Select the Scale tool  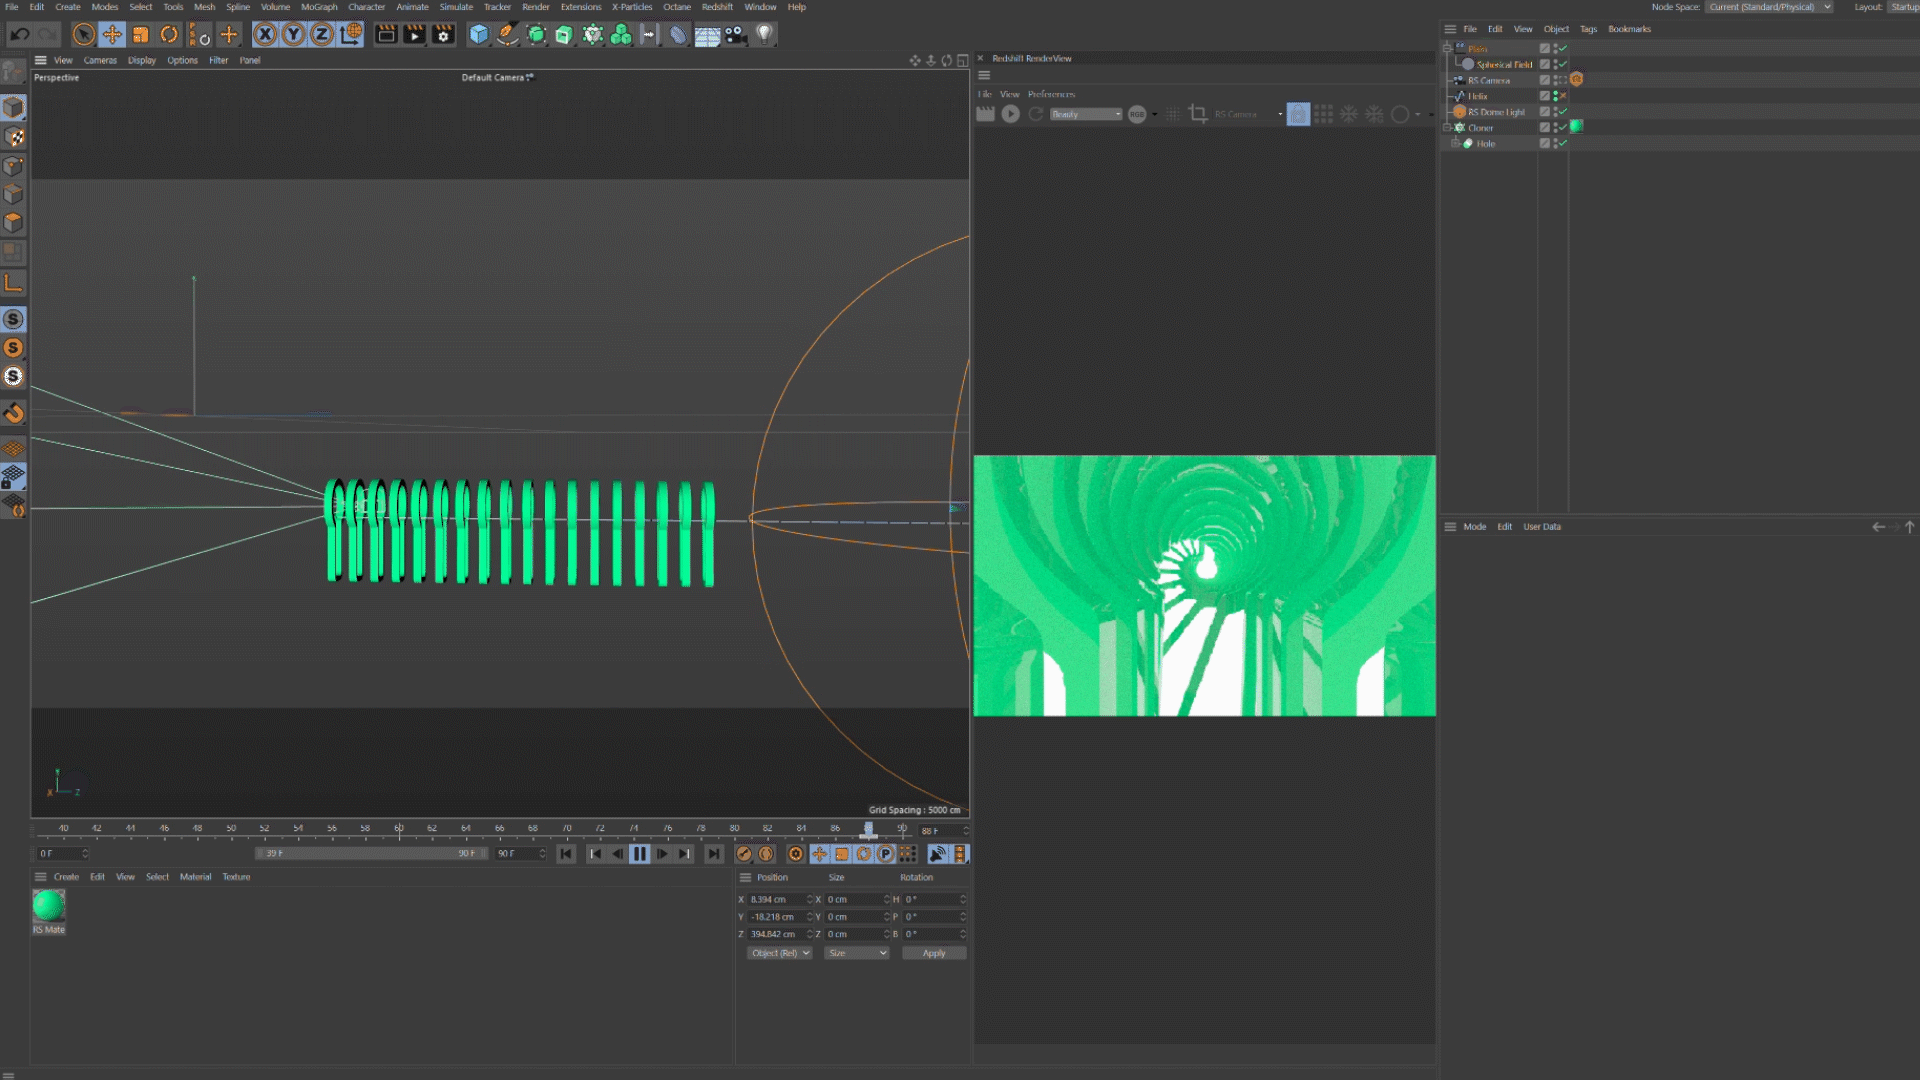coord(140,34)
